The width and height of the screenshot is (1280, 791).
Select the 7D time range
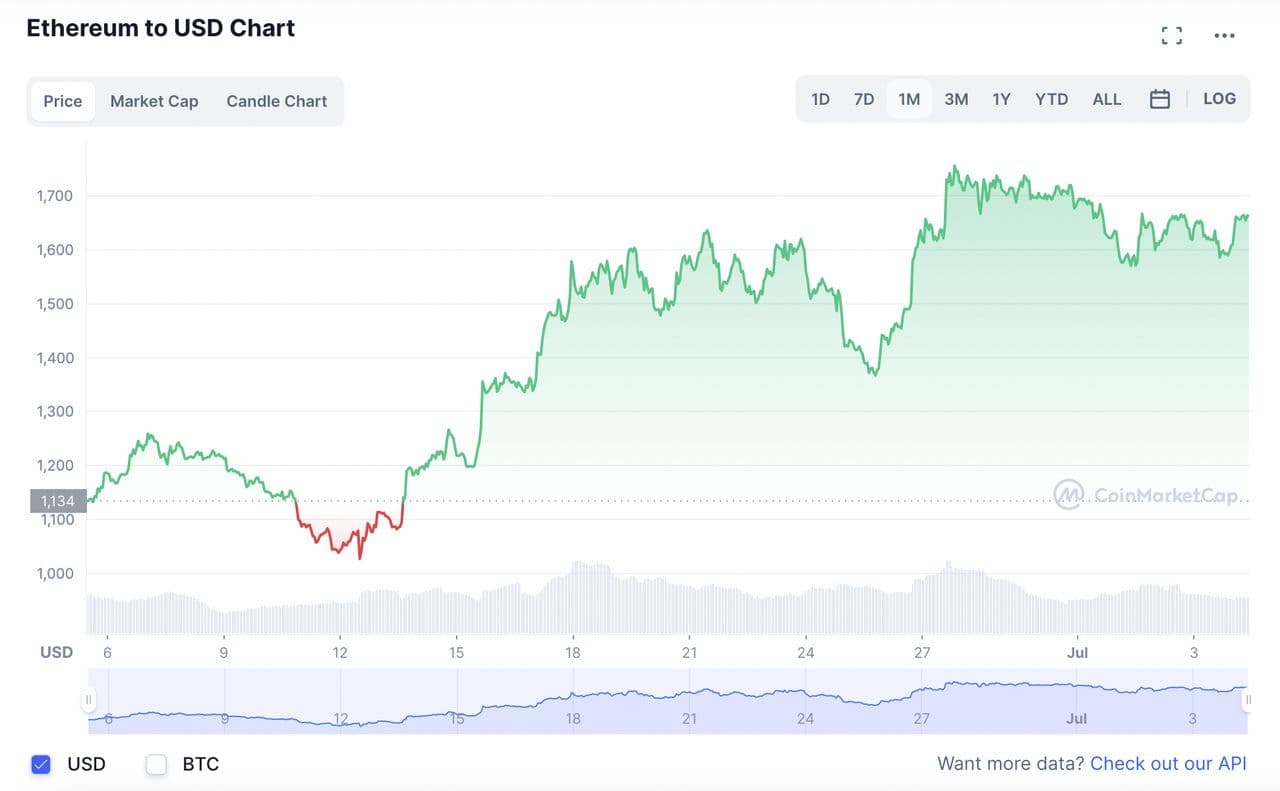(x=864, y=99)
